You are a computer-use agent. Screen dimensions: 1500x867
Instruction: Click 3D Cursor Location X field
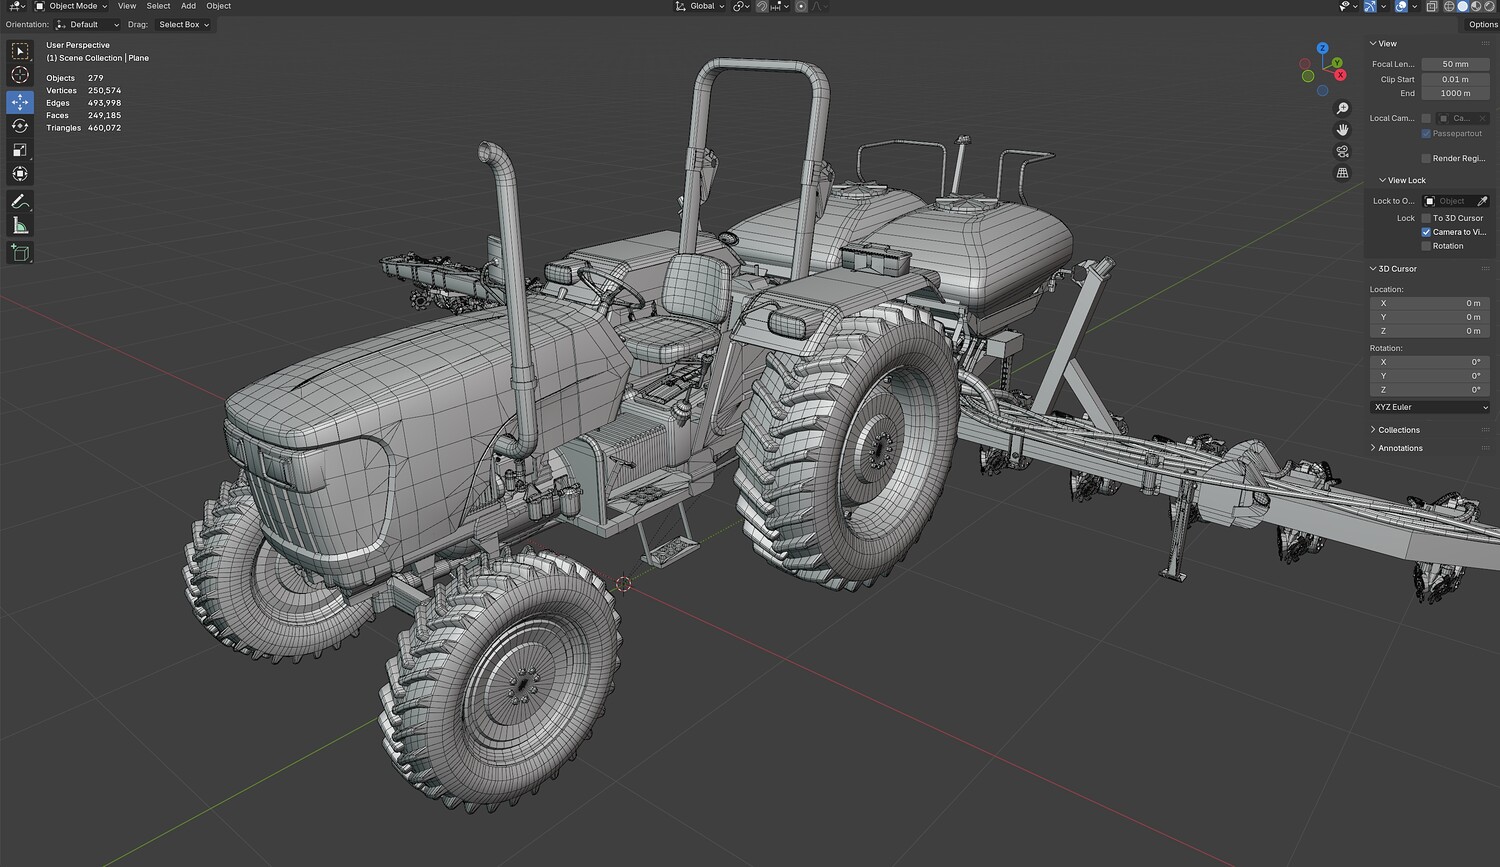click(x=1430, y=303)
